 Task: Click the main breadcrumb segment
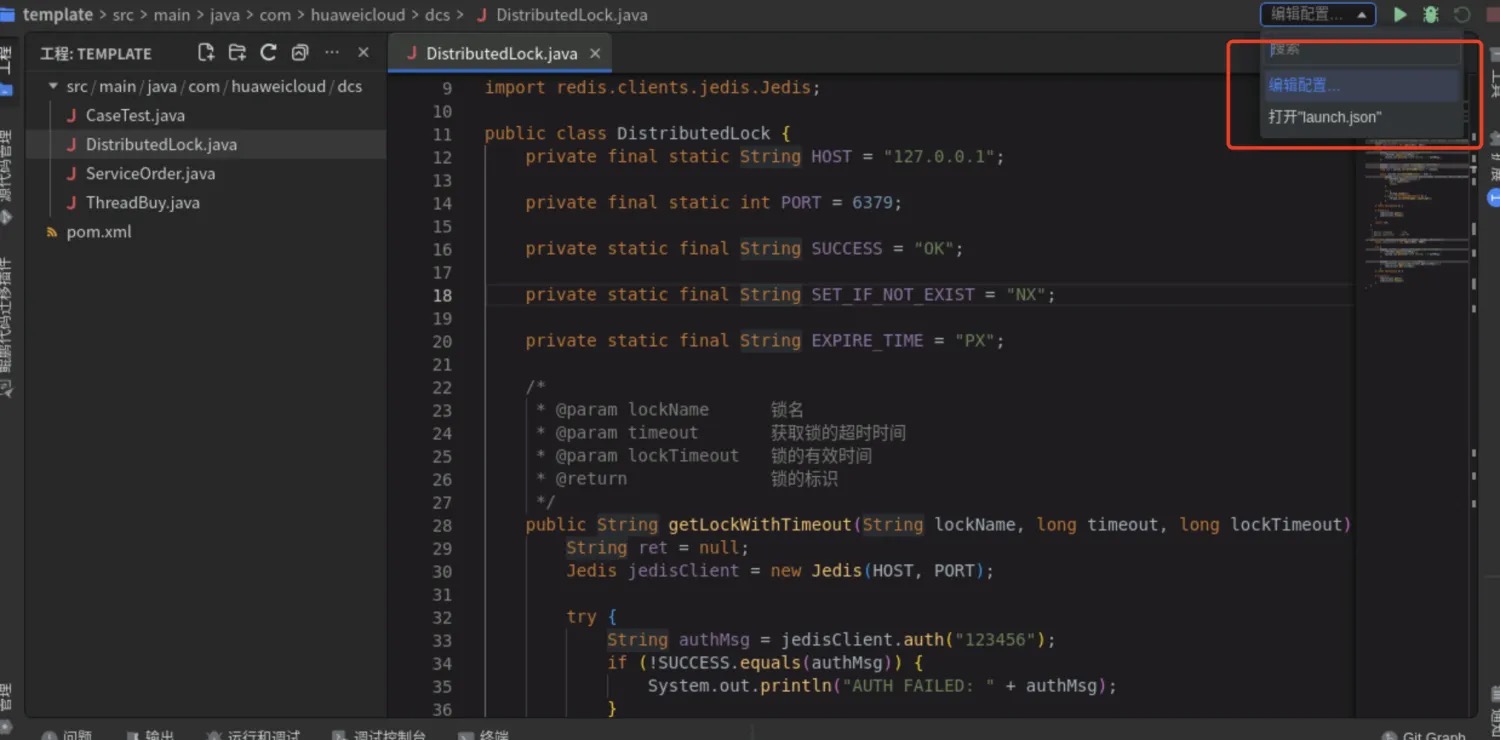[172, 15]
